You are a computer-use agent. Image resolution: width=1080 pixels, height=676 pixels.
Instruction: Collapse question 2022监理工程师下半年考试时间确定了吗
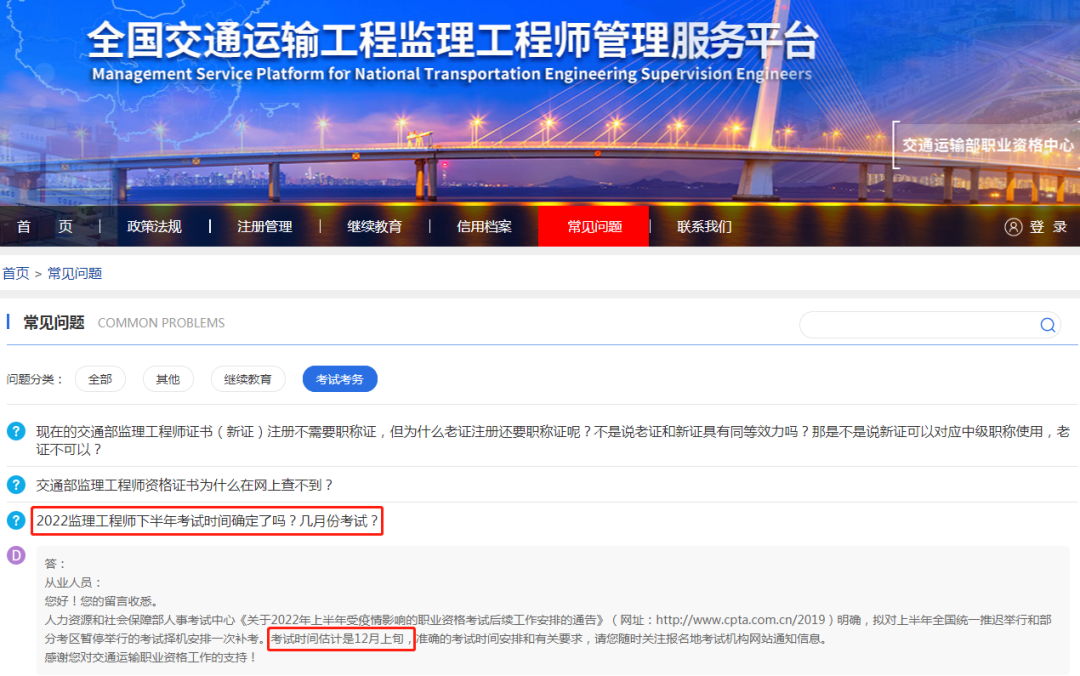point(207,521)
